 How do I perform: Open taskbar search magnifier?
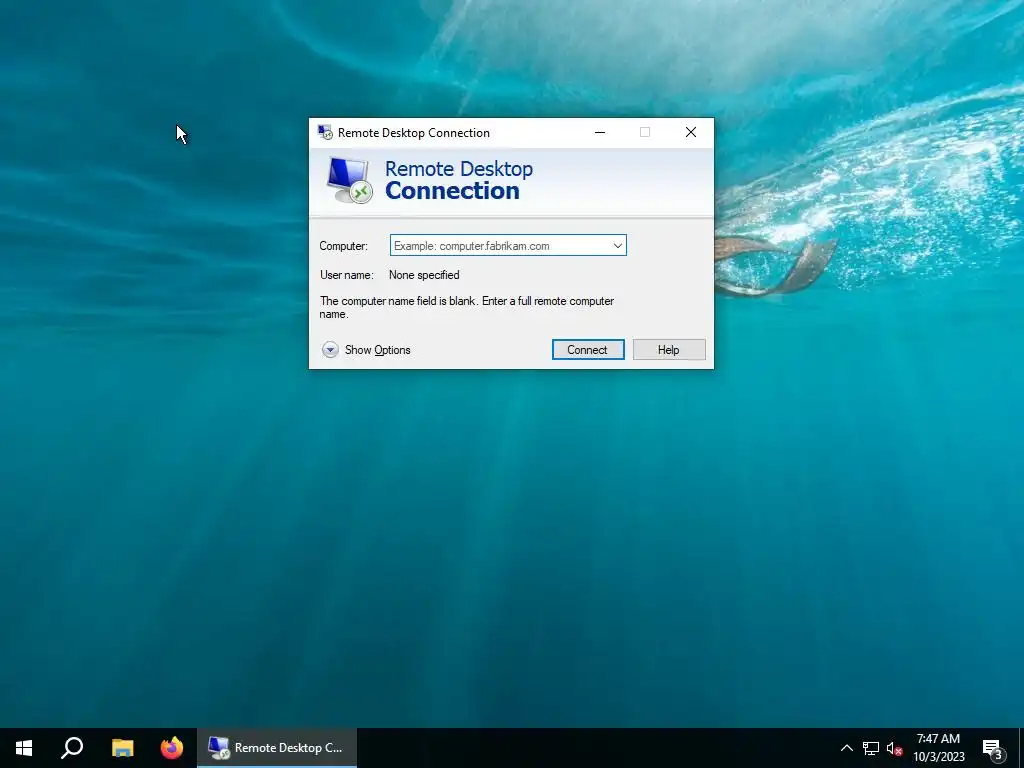coord(72,748)
